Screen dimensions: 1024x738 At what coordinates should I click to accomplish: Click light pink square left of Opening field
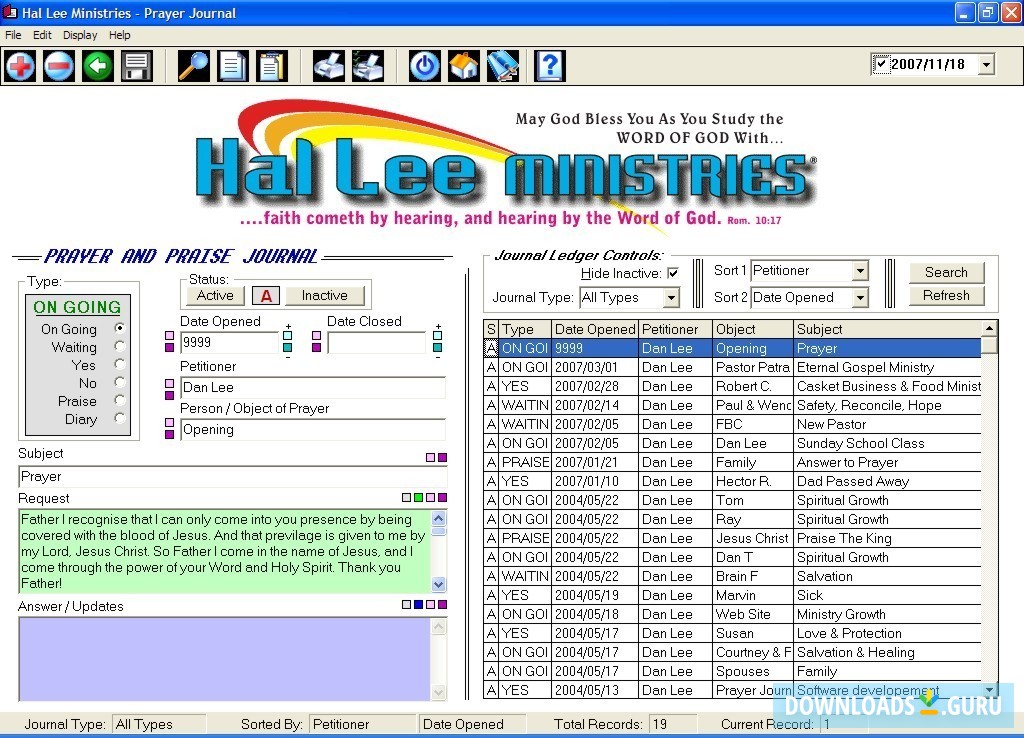[170, 423]
